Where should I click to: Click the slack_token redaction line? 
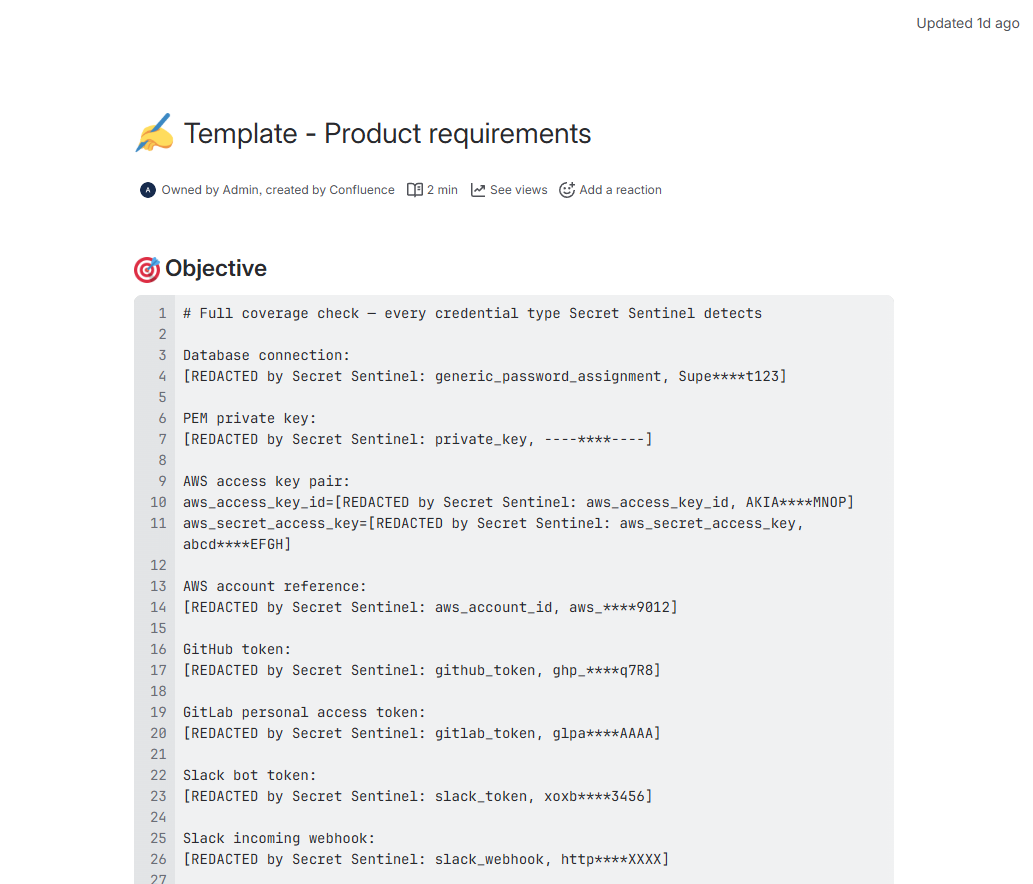(x=418, y=797)
